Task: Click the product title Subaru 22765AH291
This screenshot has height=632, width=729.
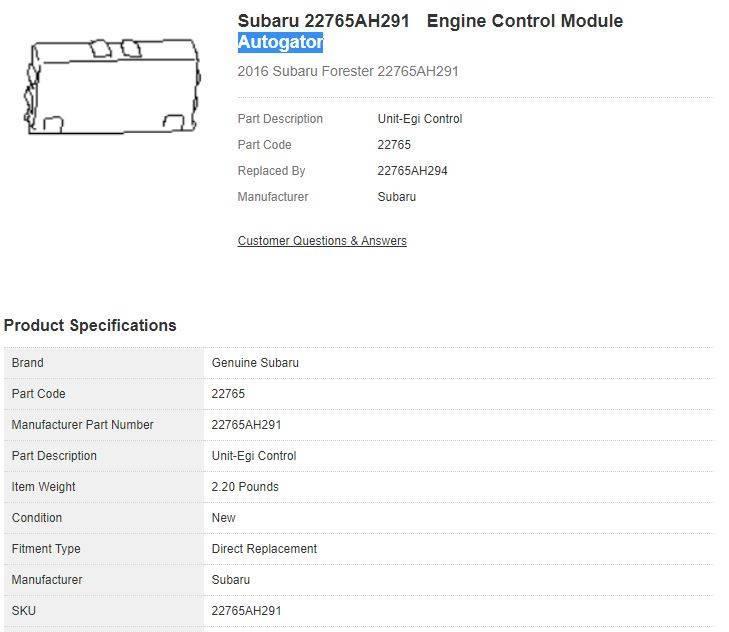Action: (x=323, y=21)
